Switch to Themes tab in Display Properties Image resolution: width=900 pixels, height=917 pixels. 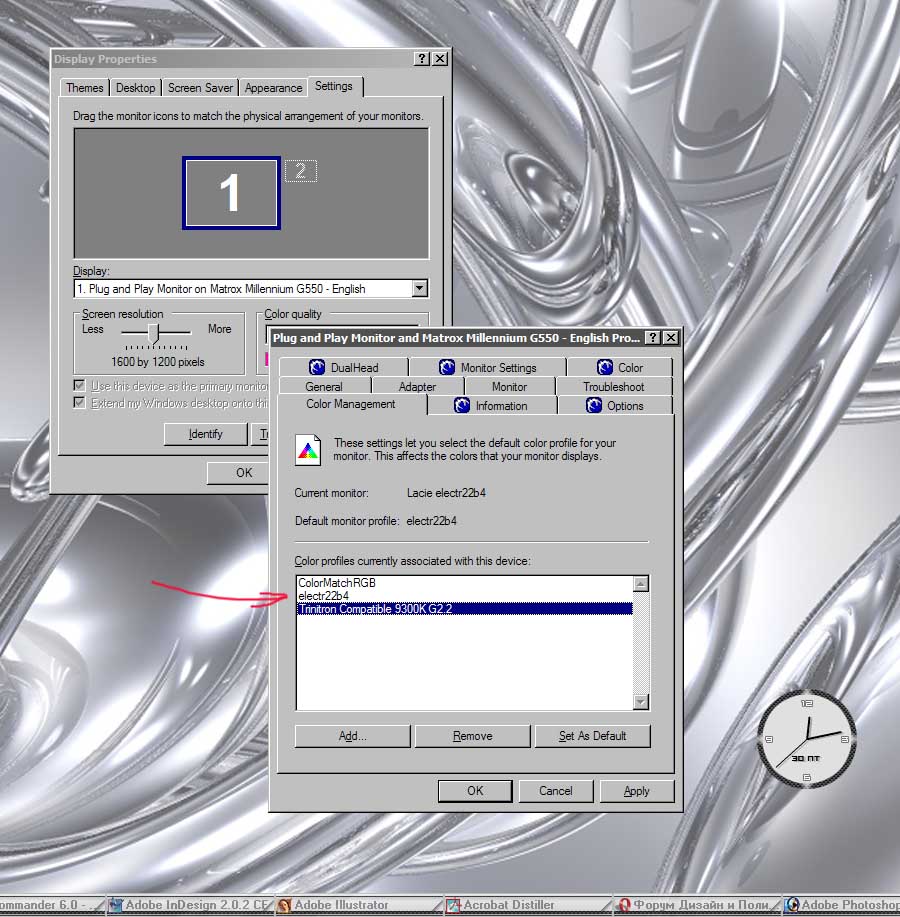(85, 88)
